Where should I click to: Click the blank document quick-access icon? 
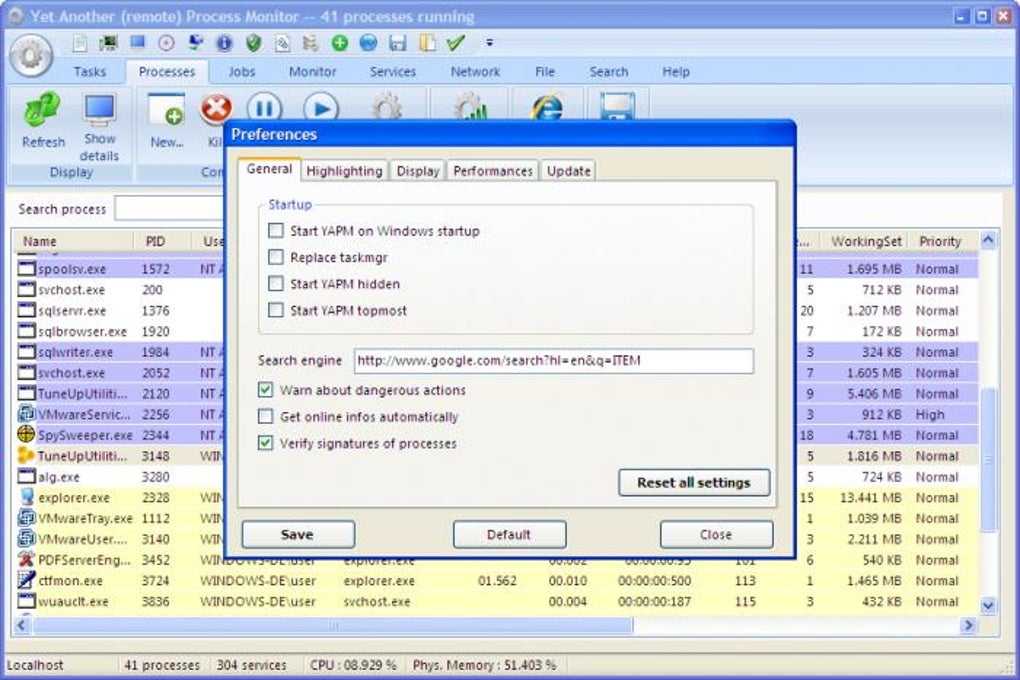[x=79, y=44]
